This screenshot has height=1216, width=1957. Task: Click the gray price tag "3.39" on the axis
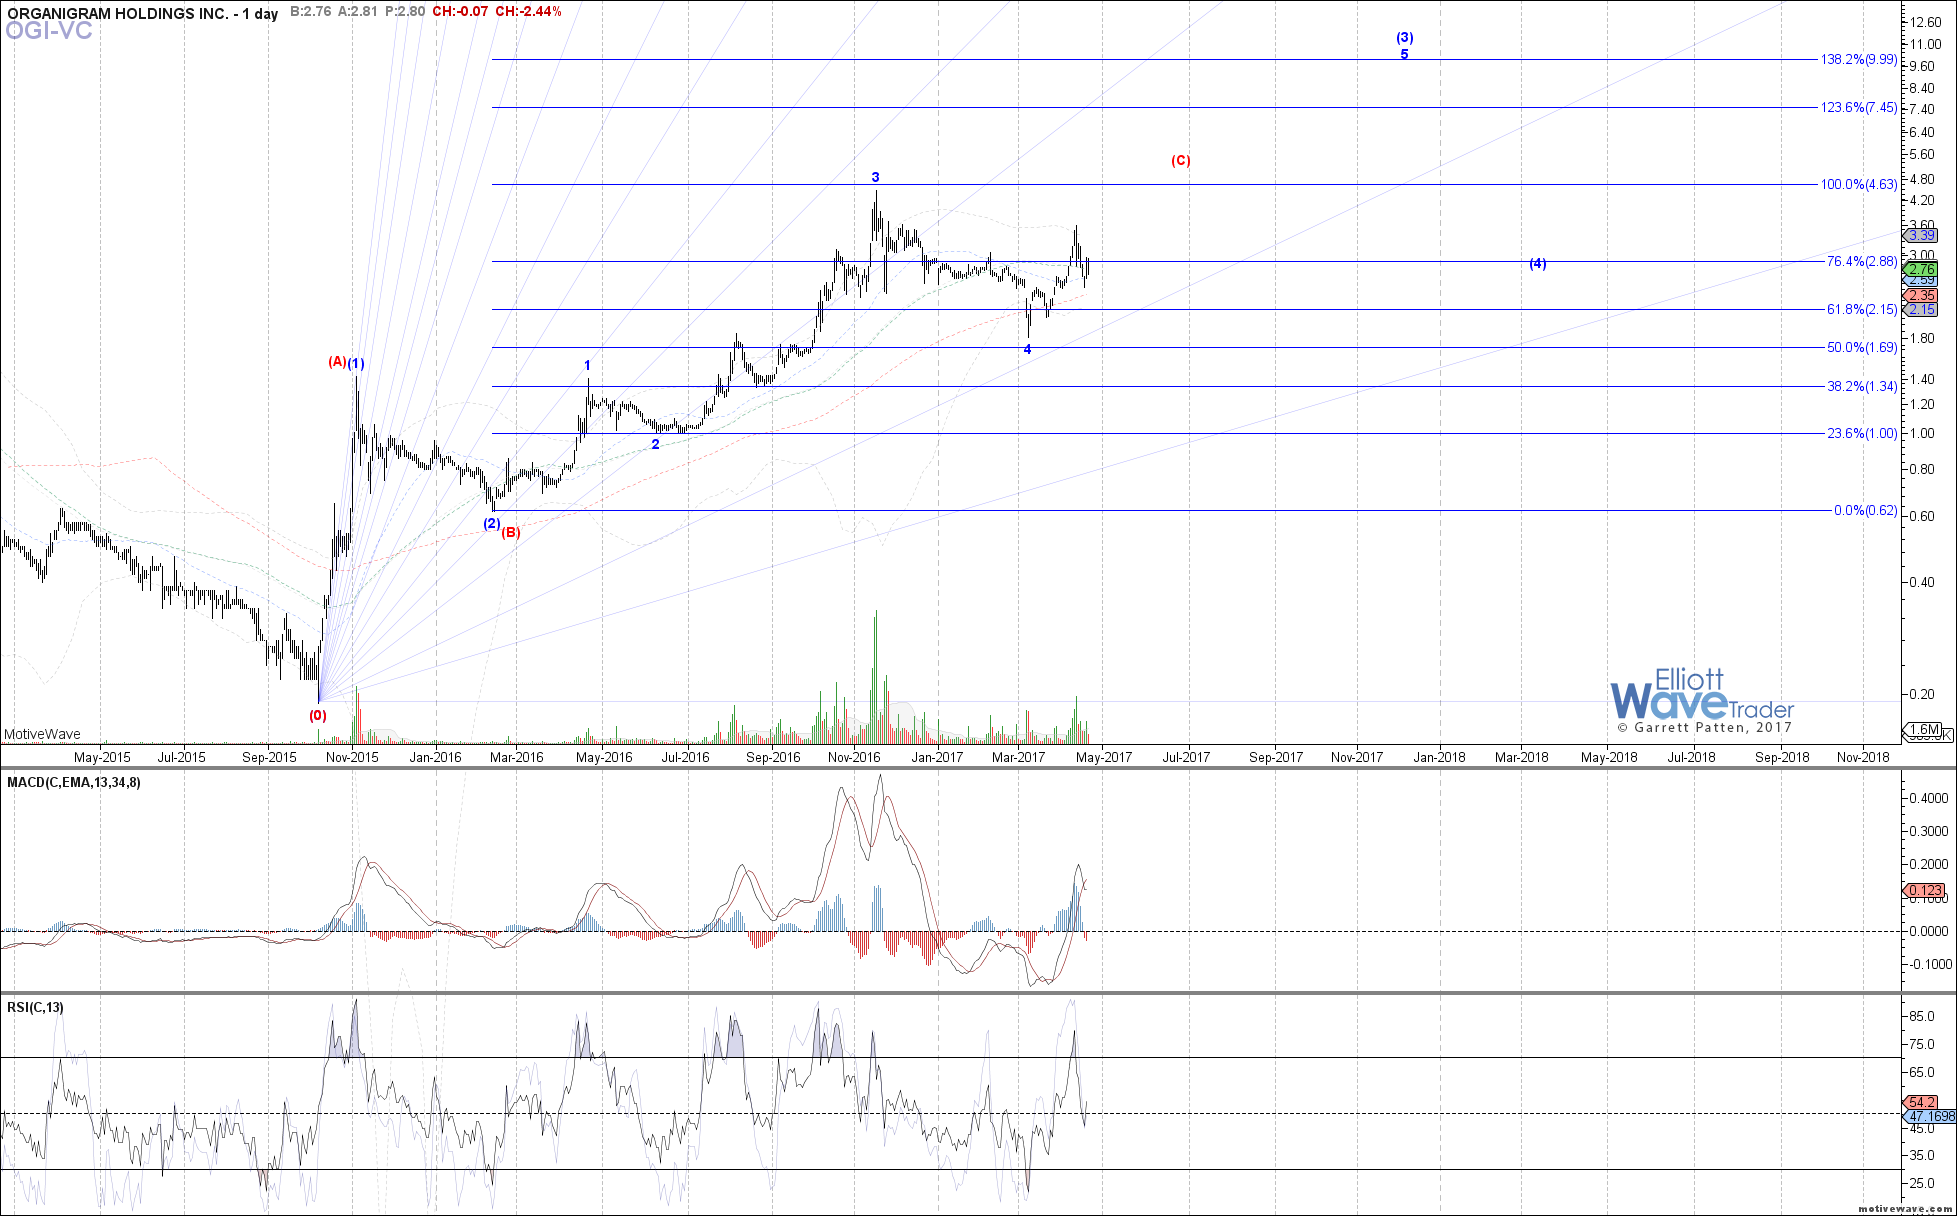1921,236
